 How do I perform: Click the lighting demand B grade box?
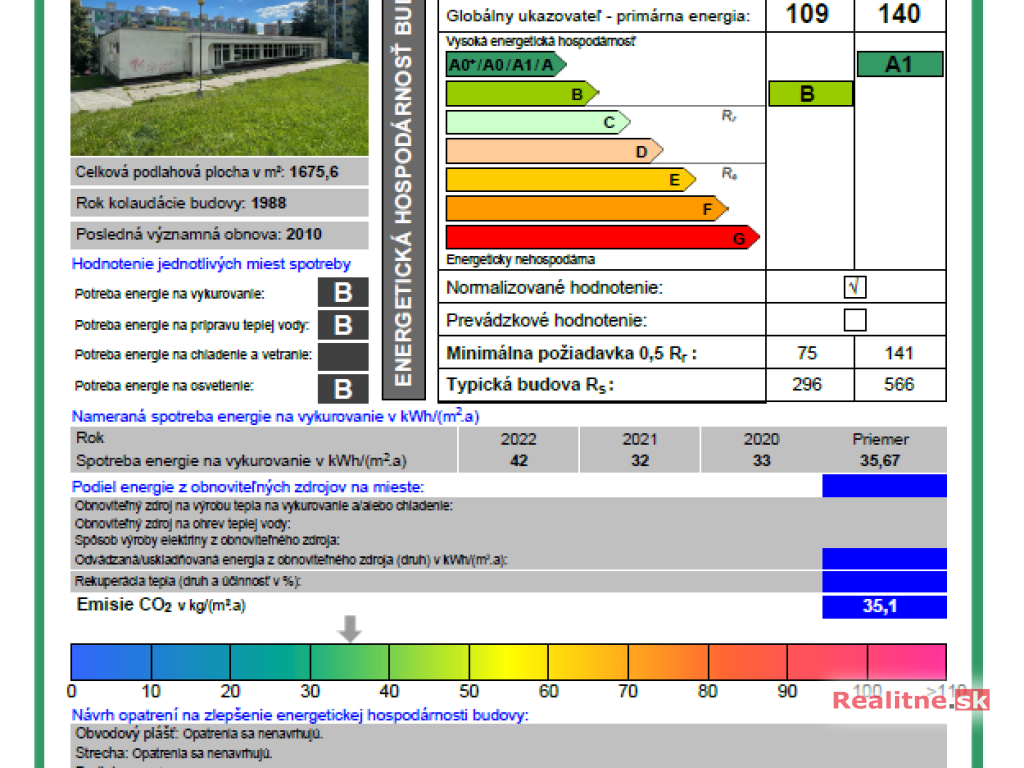coord(343,389)
